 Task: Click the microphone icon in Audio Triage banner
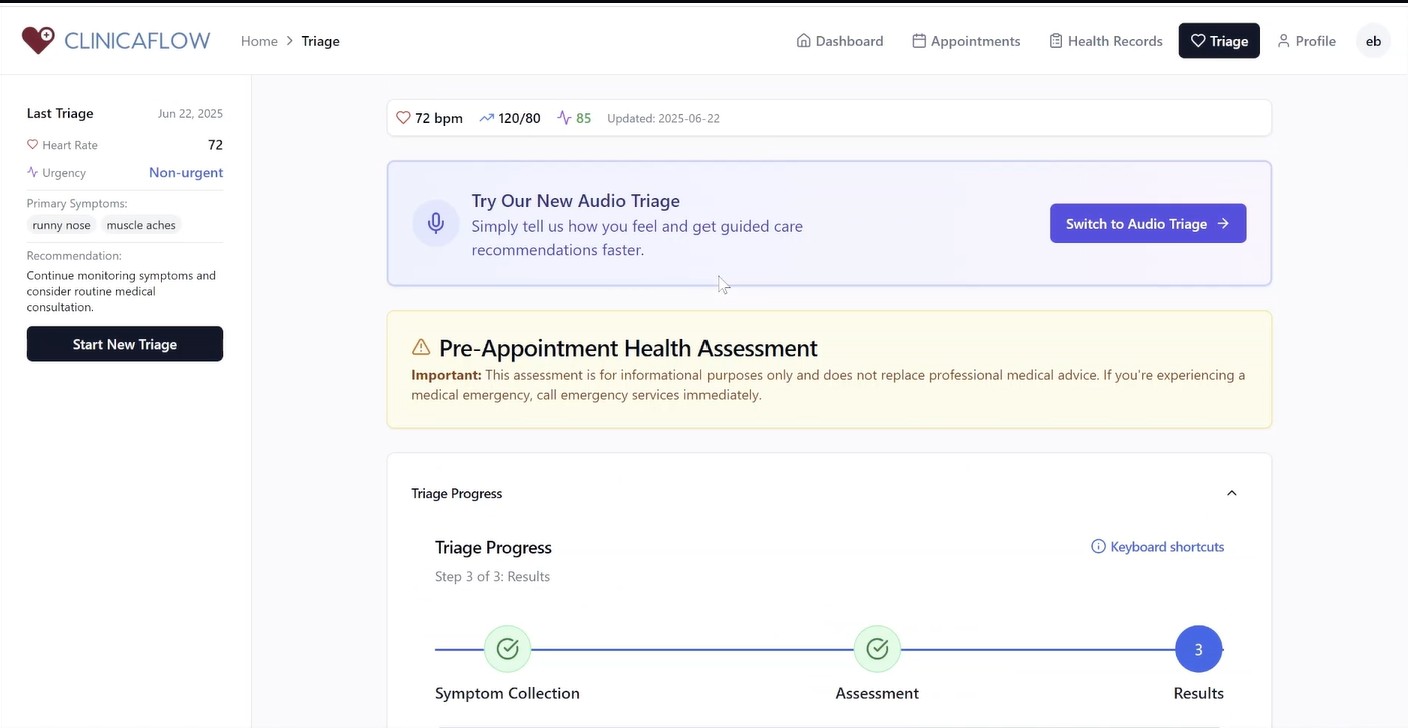click(436, 222)
